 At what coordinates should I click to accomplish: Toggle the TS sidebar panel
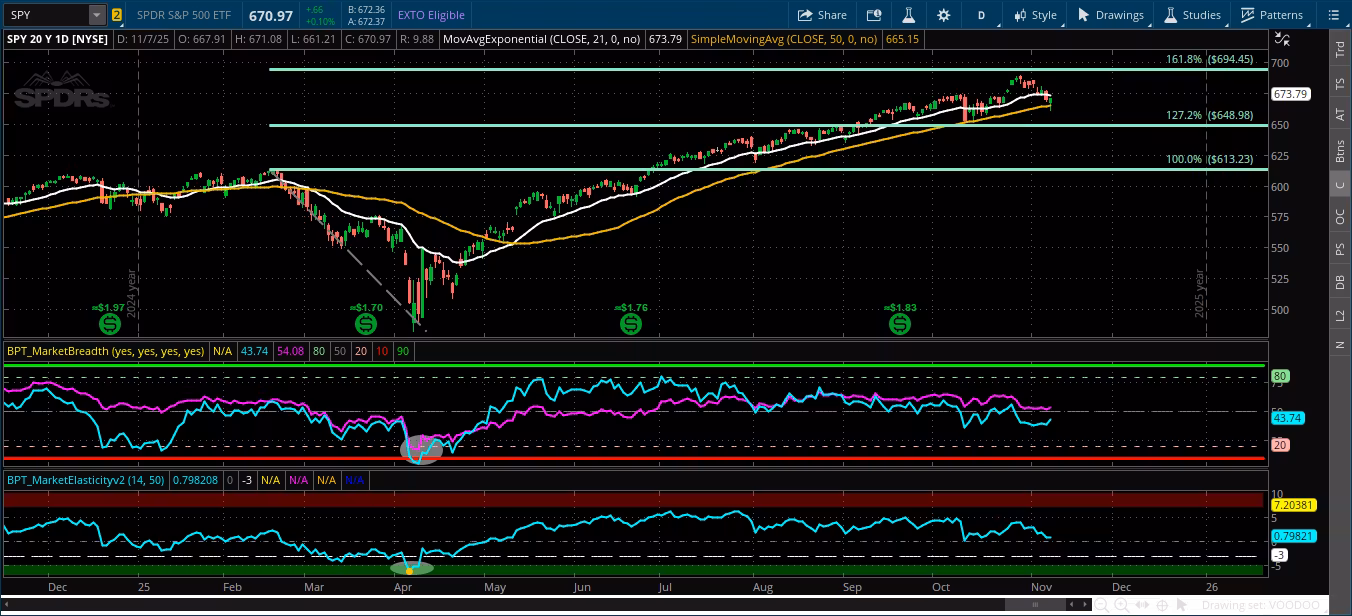pos(1339,81)
